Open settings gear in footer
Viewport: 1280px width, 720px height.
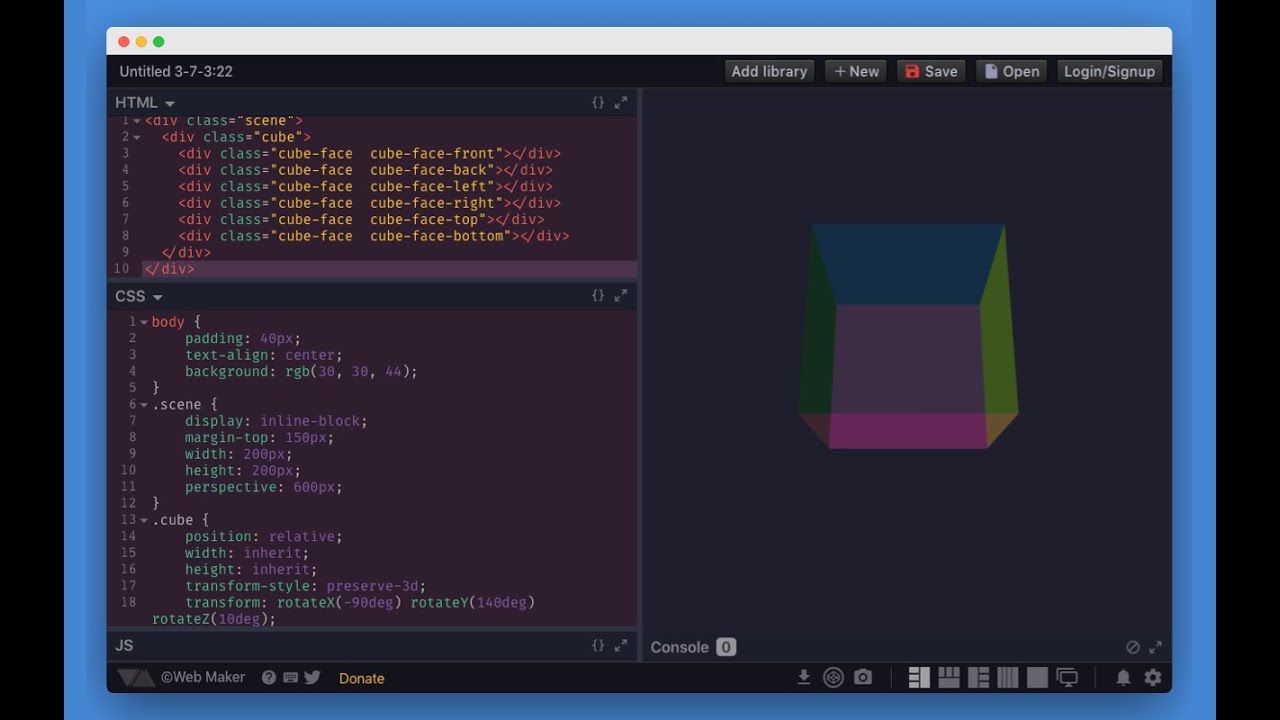point(1153,678)
